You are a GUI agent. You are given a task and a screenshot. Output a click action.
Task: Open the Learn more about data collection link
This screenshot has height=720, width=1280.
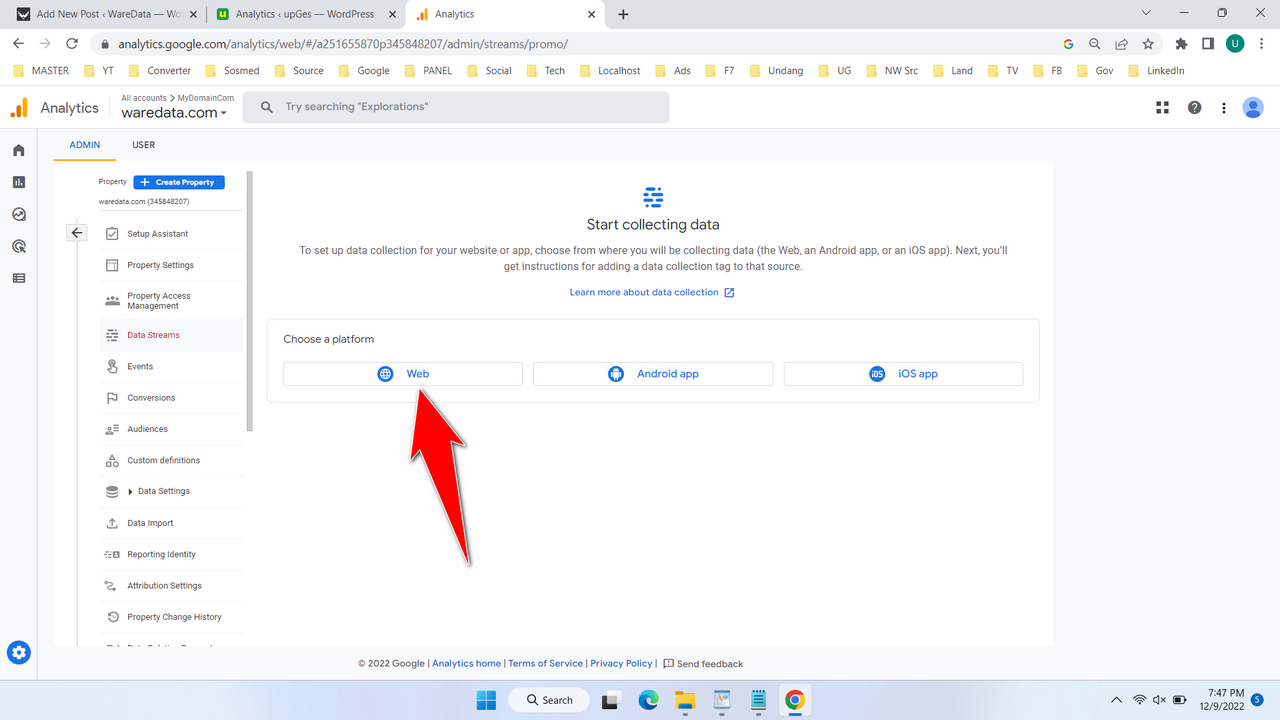pos(645,292)
